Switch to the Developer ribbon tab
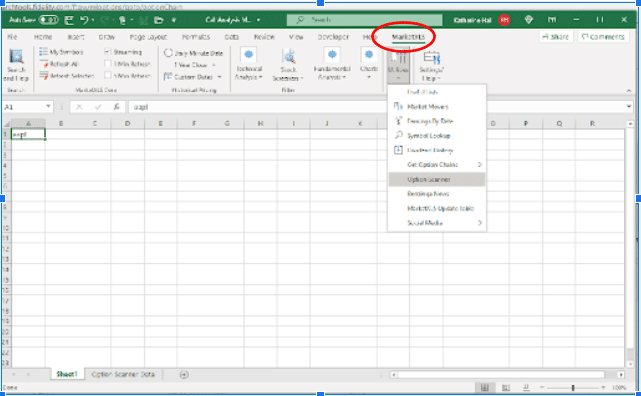This screenshot has height=396, width=641. click(x=333, y=37)
